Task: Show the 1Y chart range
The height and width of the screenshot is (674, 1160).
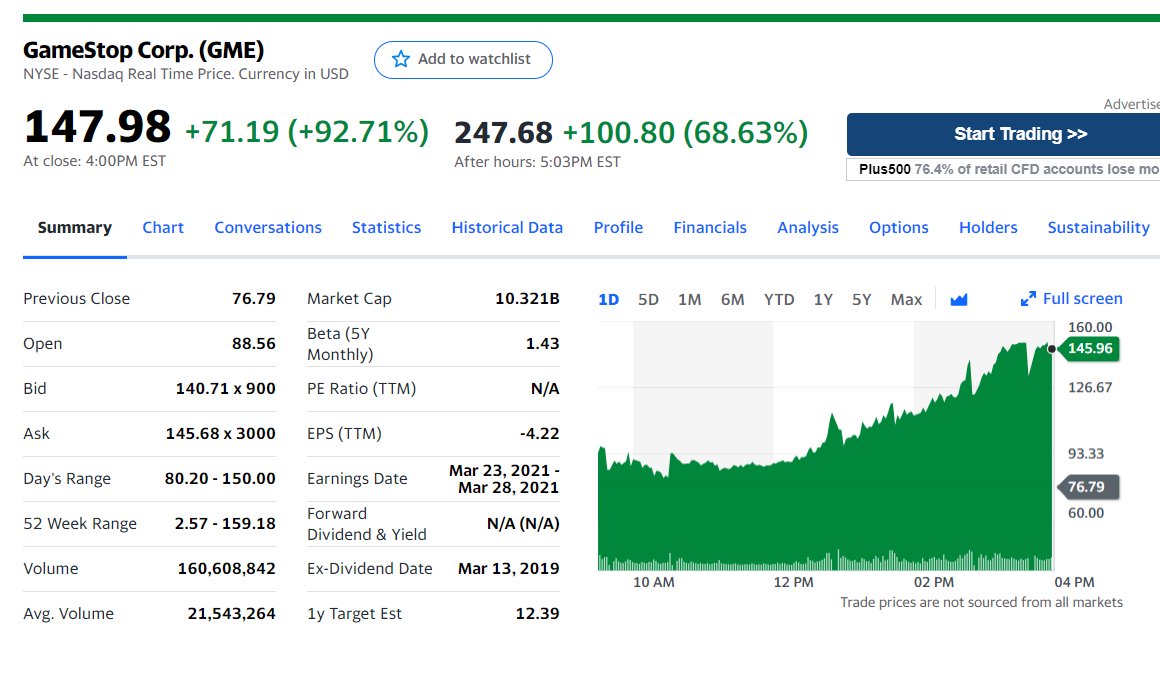Action: click(x=823, y=300)
